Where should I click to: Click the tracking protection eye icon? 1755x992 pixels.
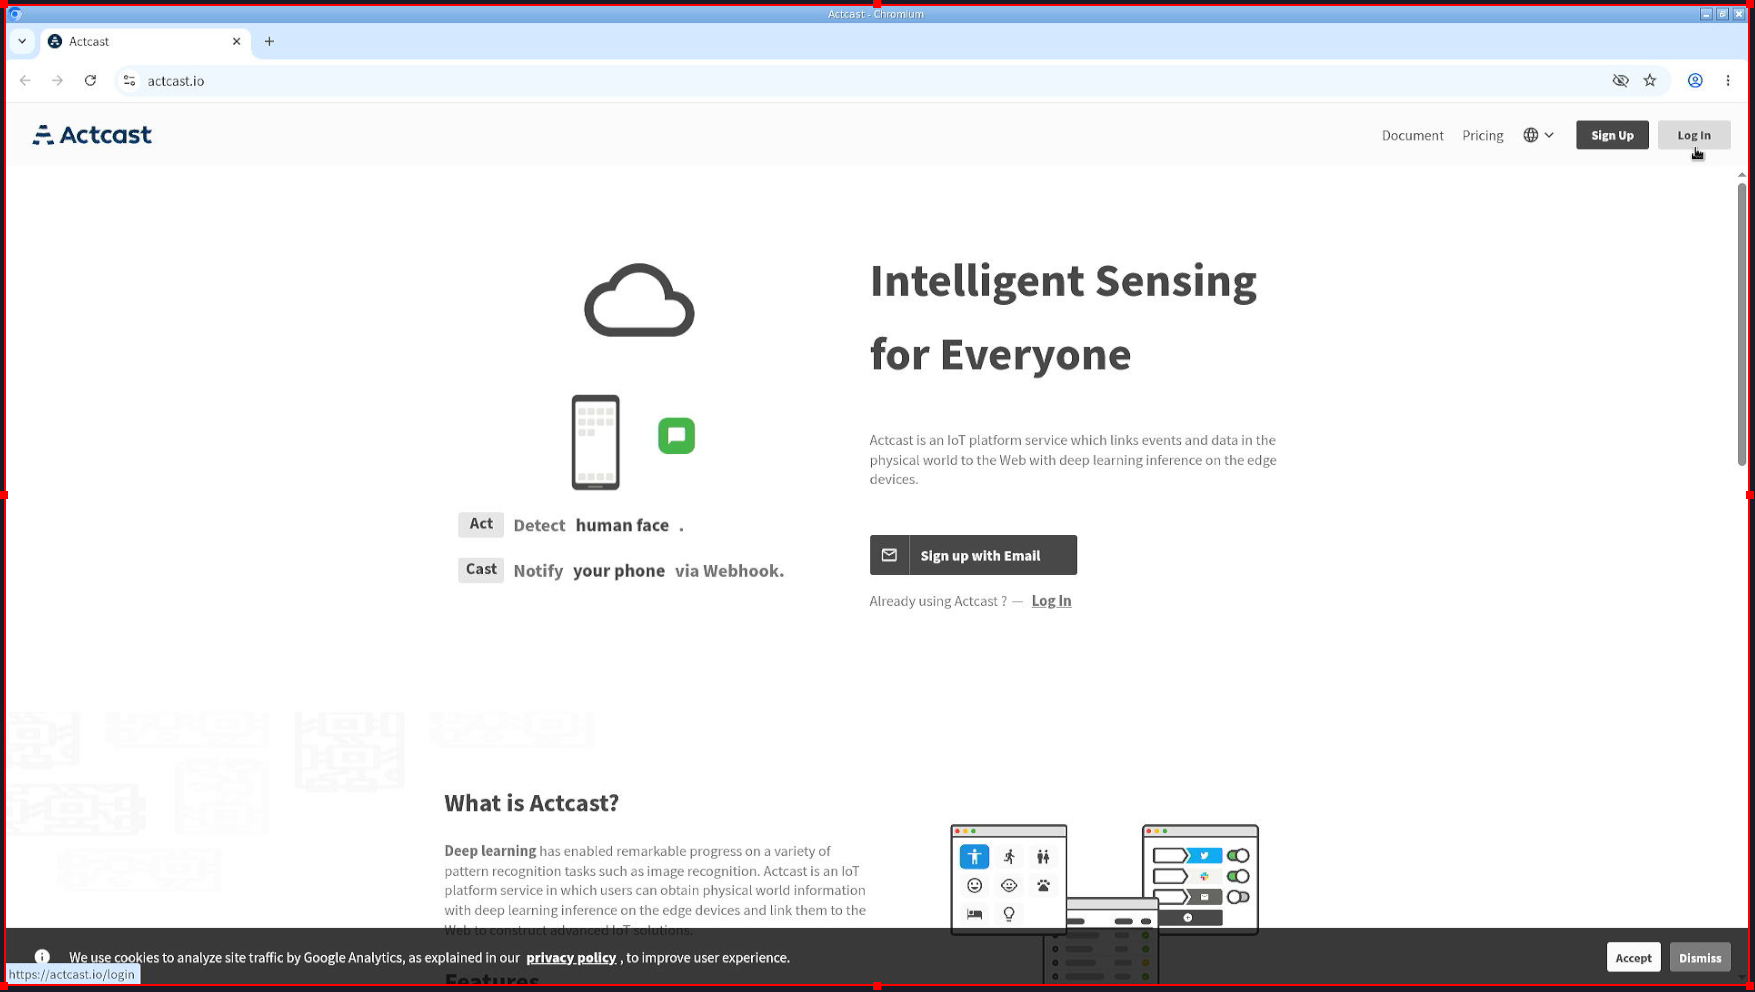pos(1620,81)
